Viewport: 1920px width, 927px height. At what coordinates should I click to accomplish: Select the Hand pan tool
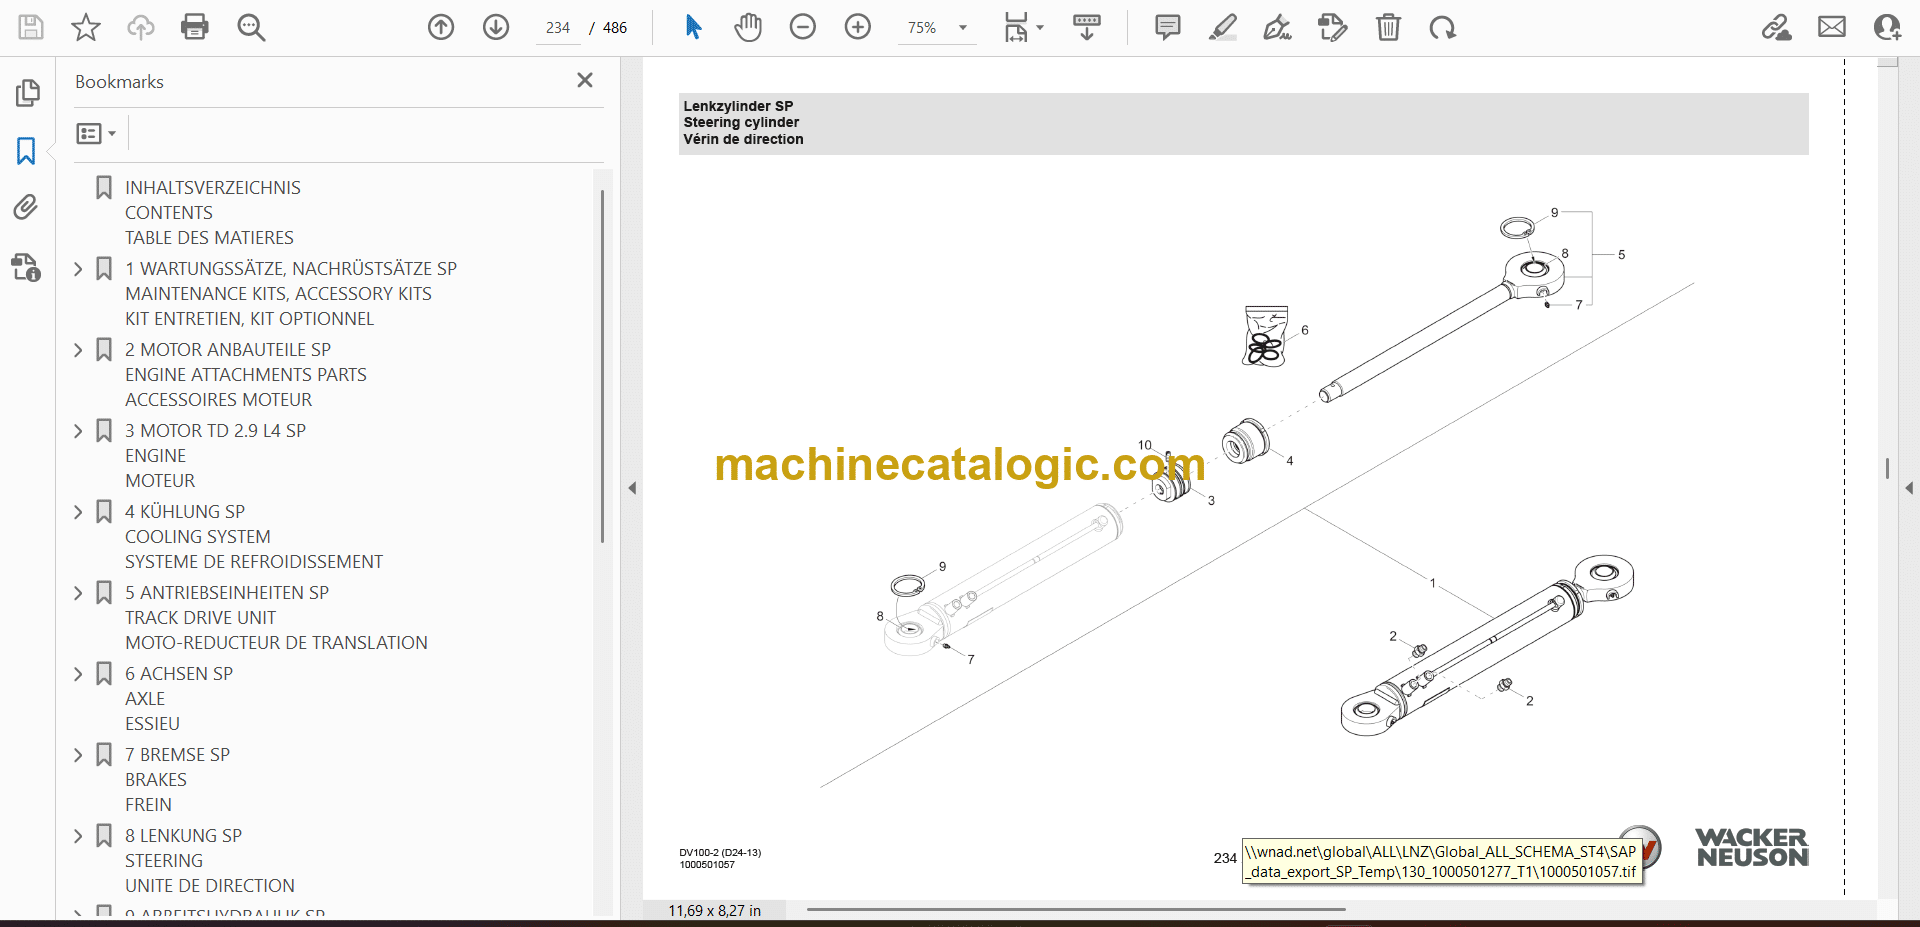click(x=748, y=27)
